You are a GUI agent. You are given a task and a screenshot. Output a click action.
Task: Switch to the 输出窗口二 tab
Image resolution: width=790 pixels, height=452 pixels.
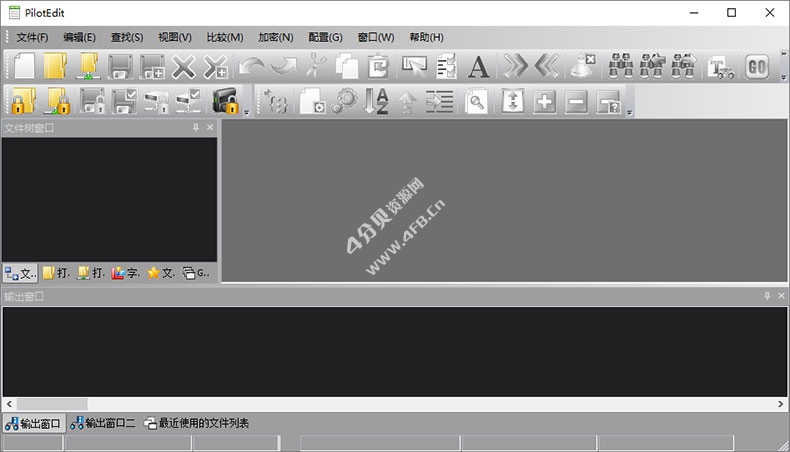tap(103, 423)
